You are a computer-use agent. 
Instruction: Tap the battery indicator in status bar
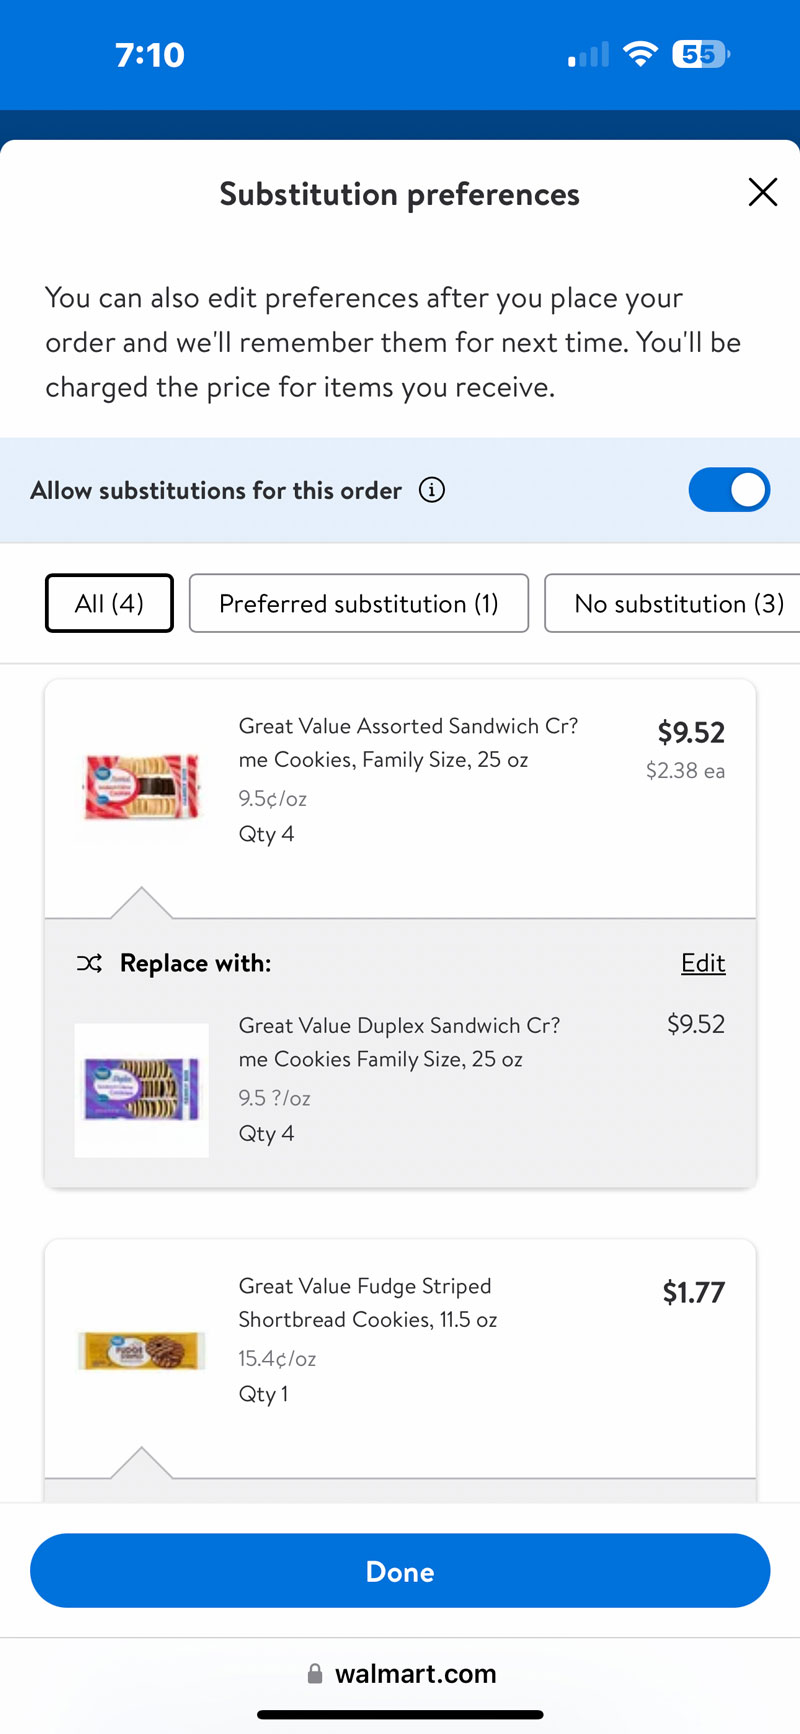700,54
